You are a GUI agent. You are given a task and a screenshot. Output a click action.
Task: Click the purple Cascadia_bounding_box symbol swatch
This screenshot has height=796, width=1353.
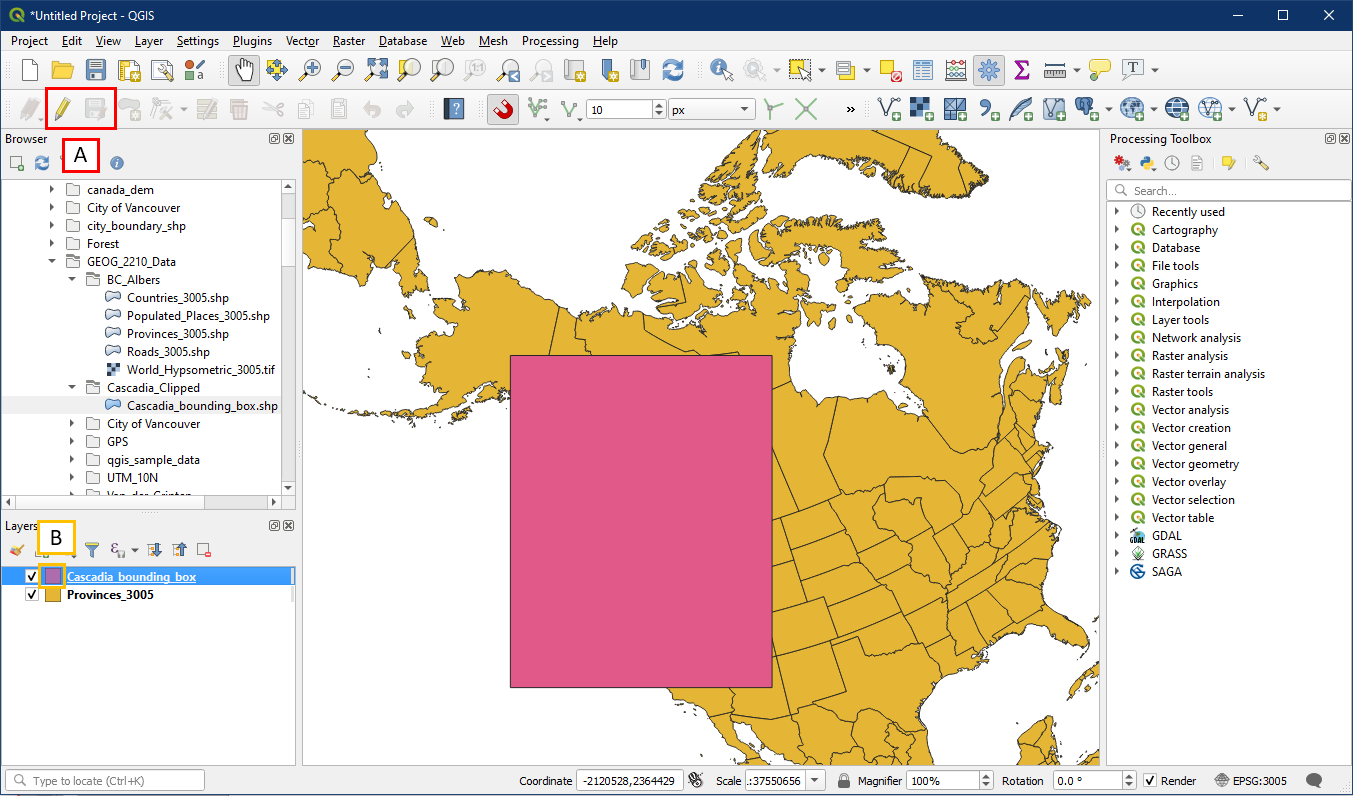[53, 577]
